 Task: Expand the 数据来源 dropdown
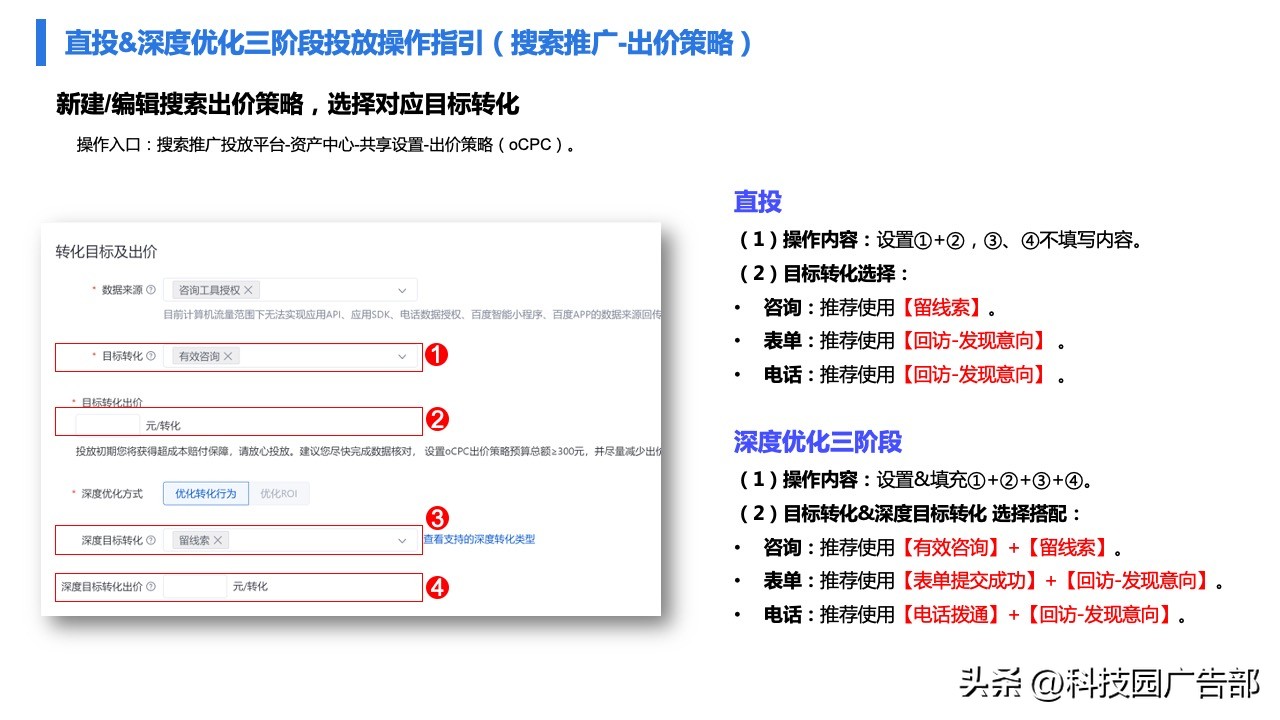point(402,290)
